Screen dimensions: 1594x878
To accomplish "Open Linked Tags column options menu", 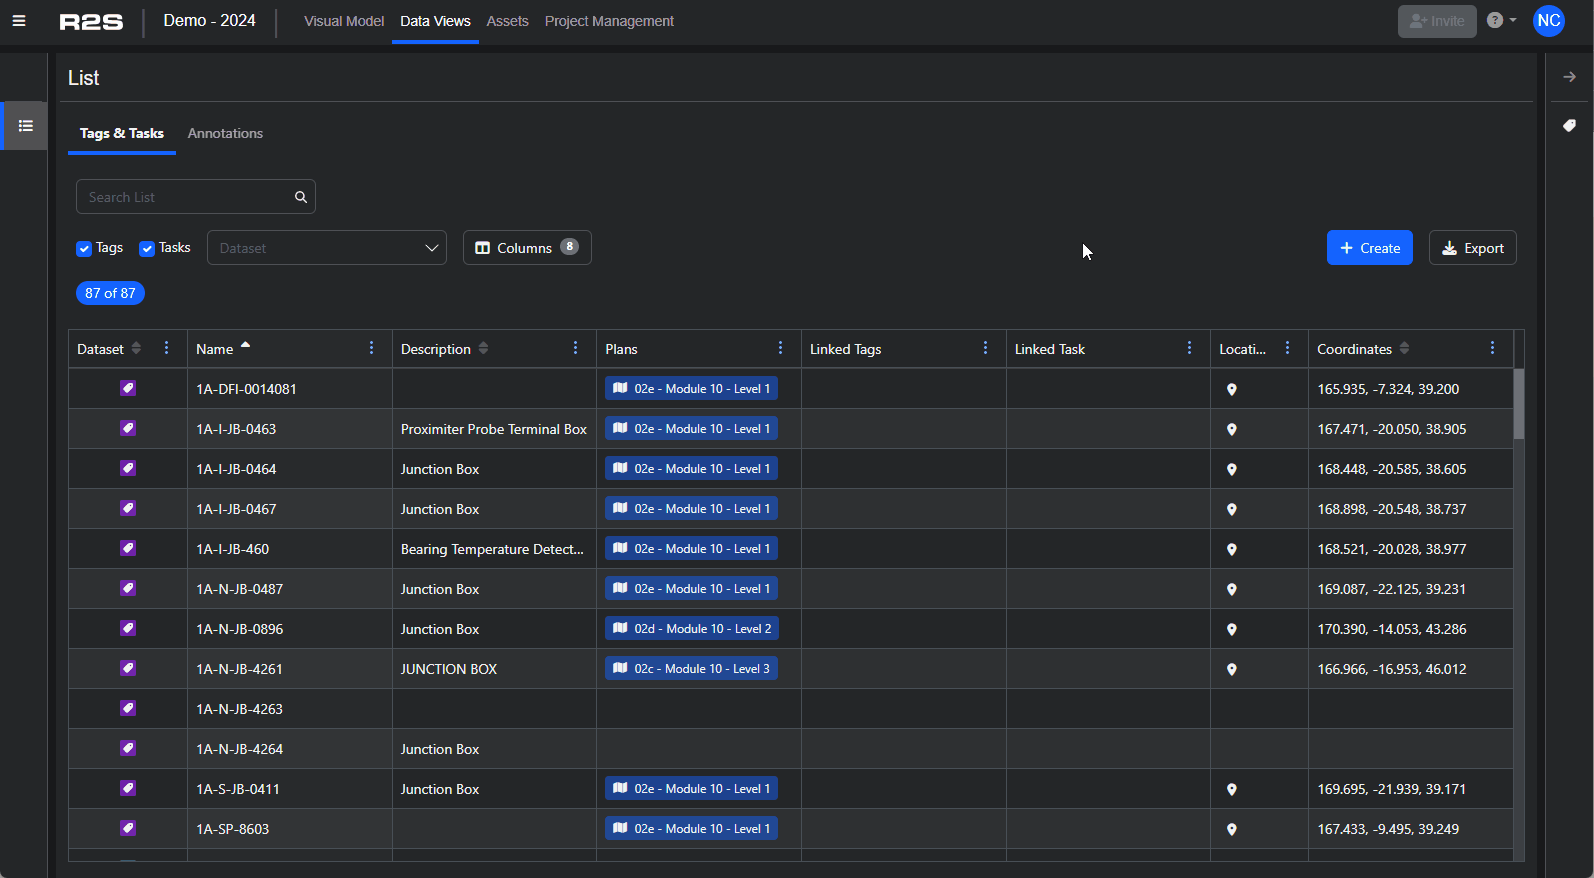I will 986,348.
